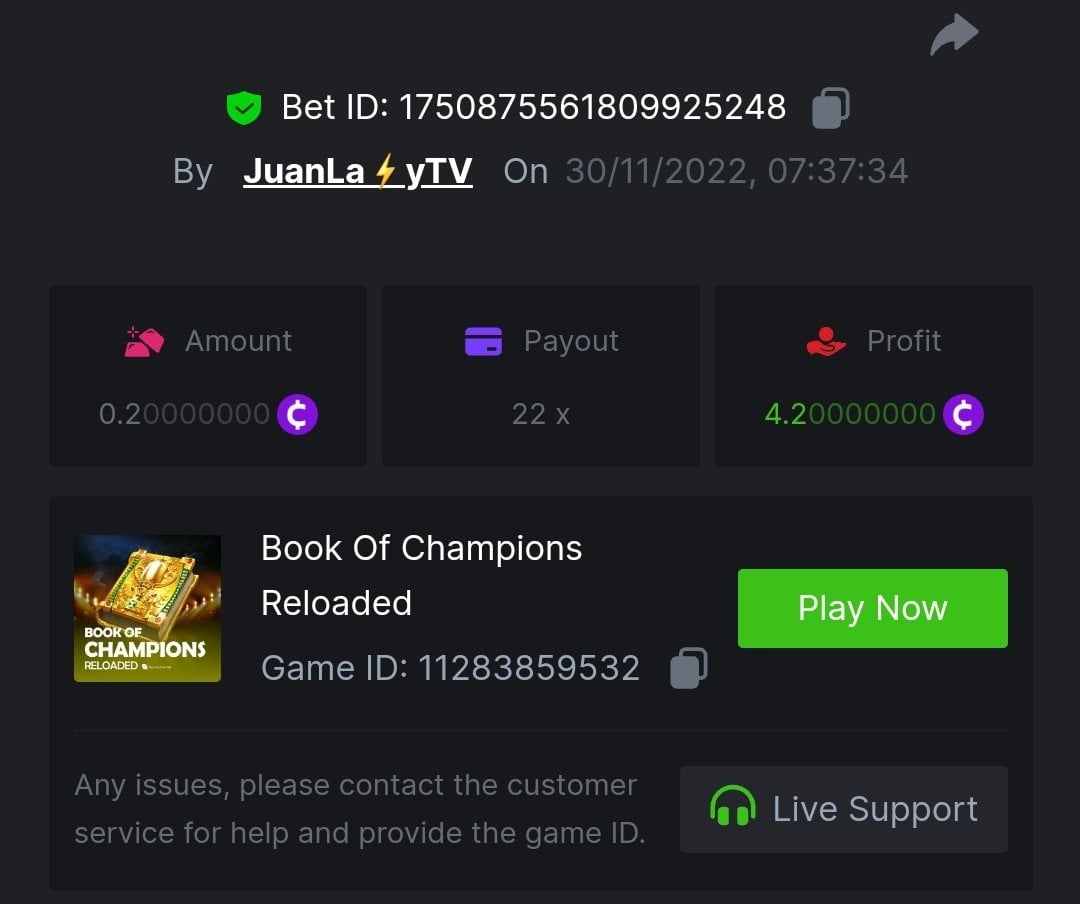Click the red Profit hand icon
1080x904 pixels.
[x=826, y=342]
